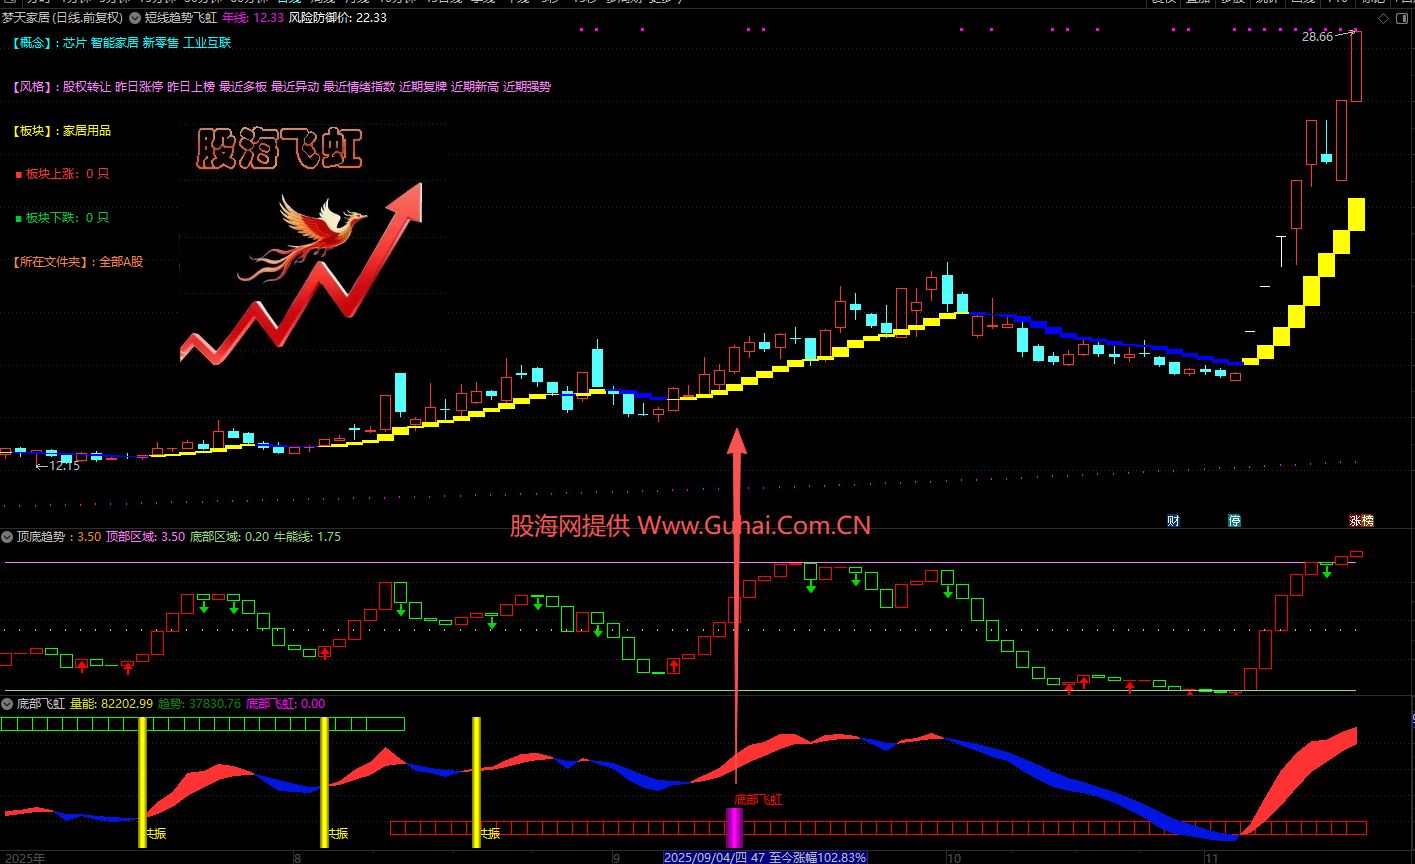The height and width of the screenshot is (864, 1415).
Task: Expand the 顶底趋势 indicator menu
Action: click(8, 537)
